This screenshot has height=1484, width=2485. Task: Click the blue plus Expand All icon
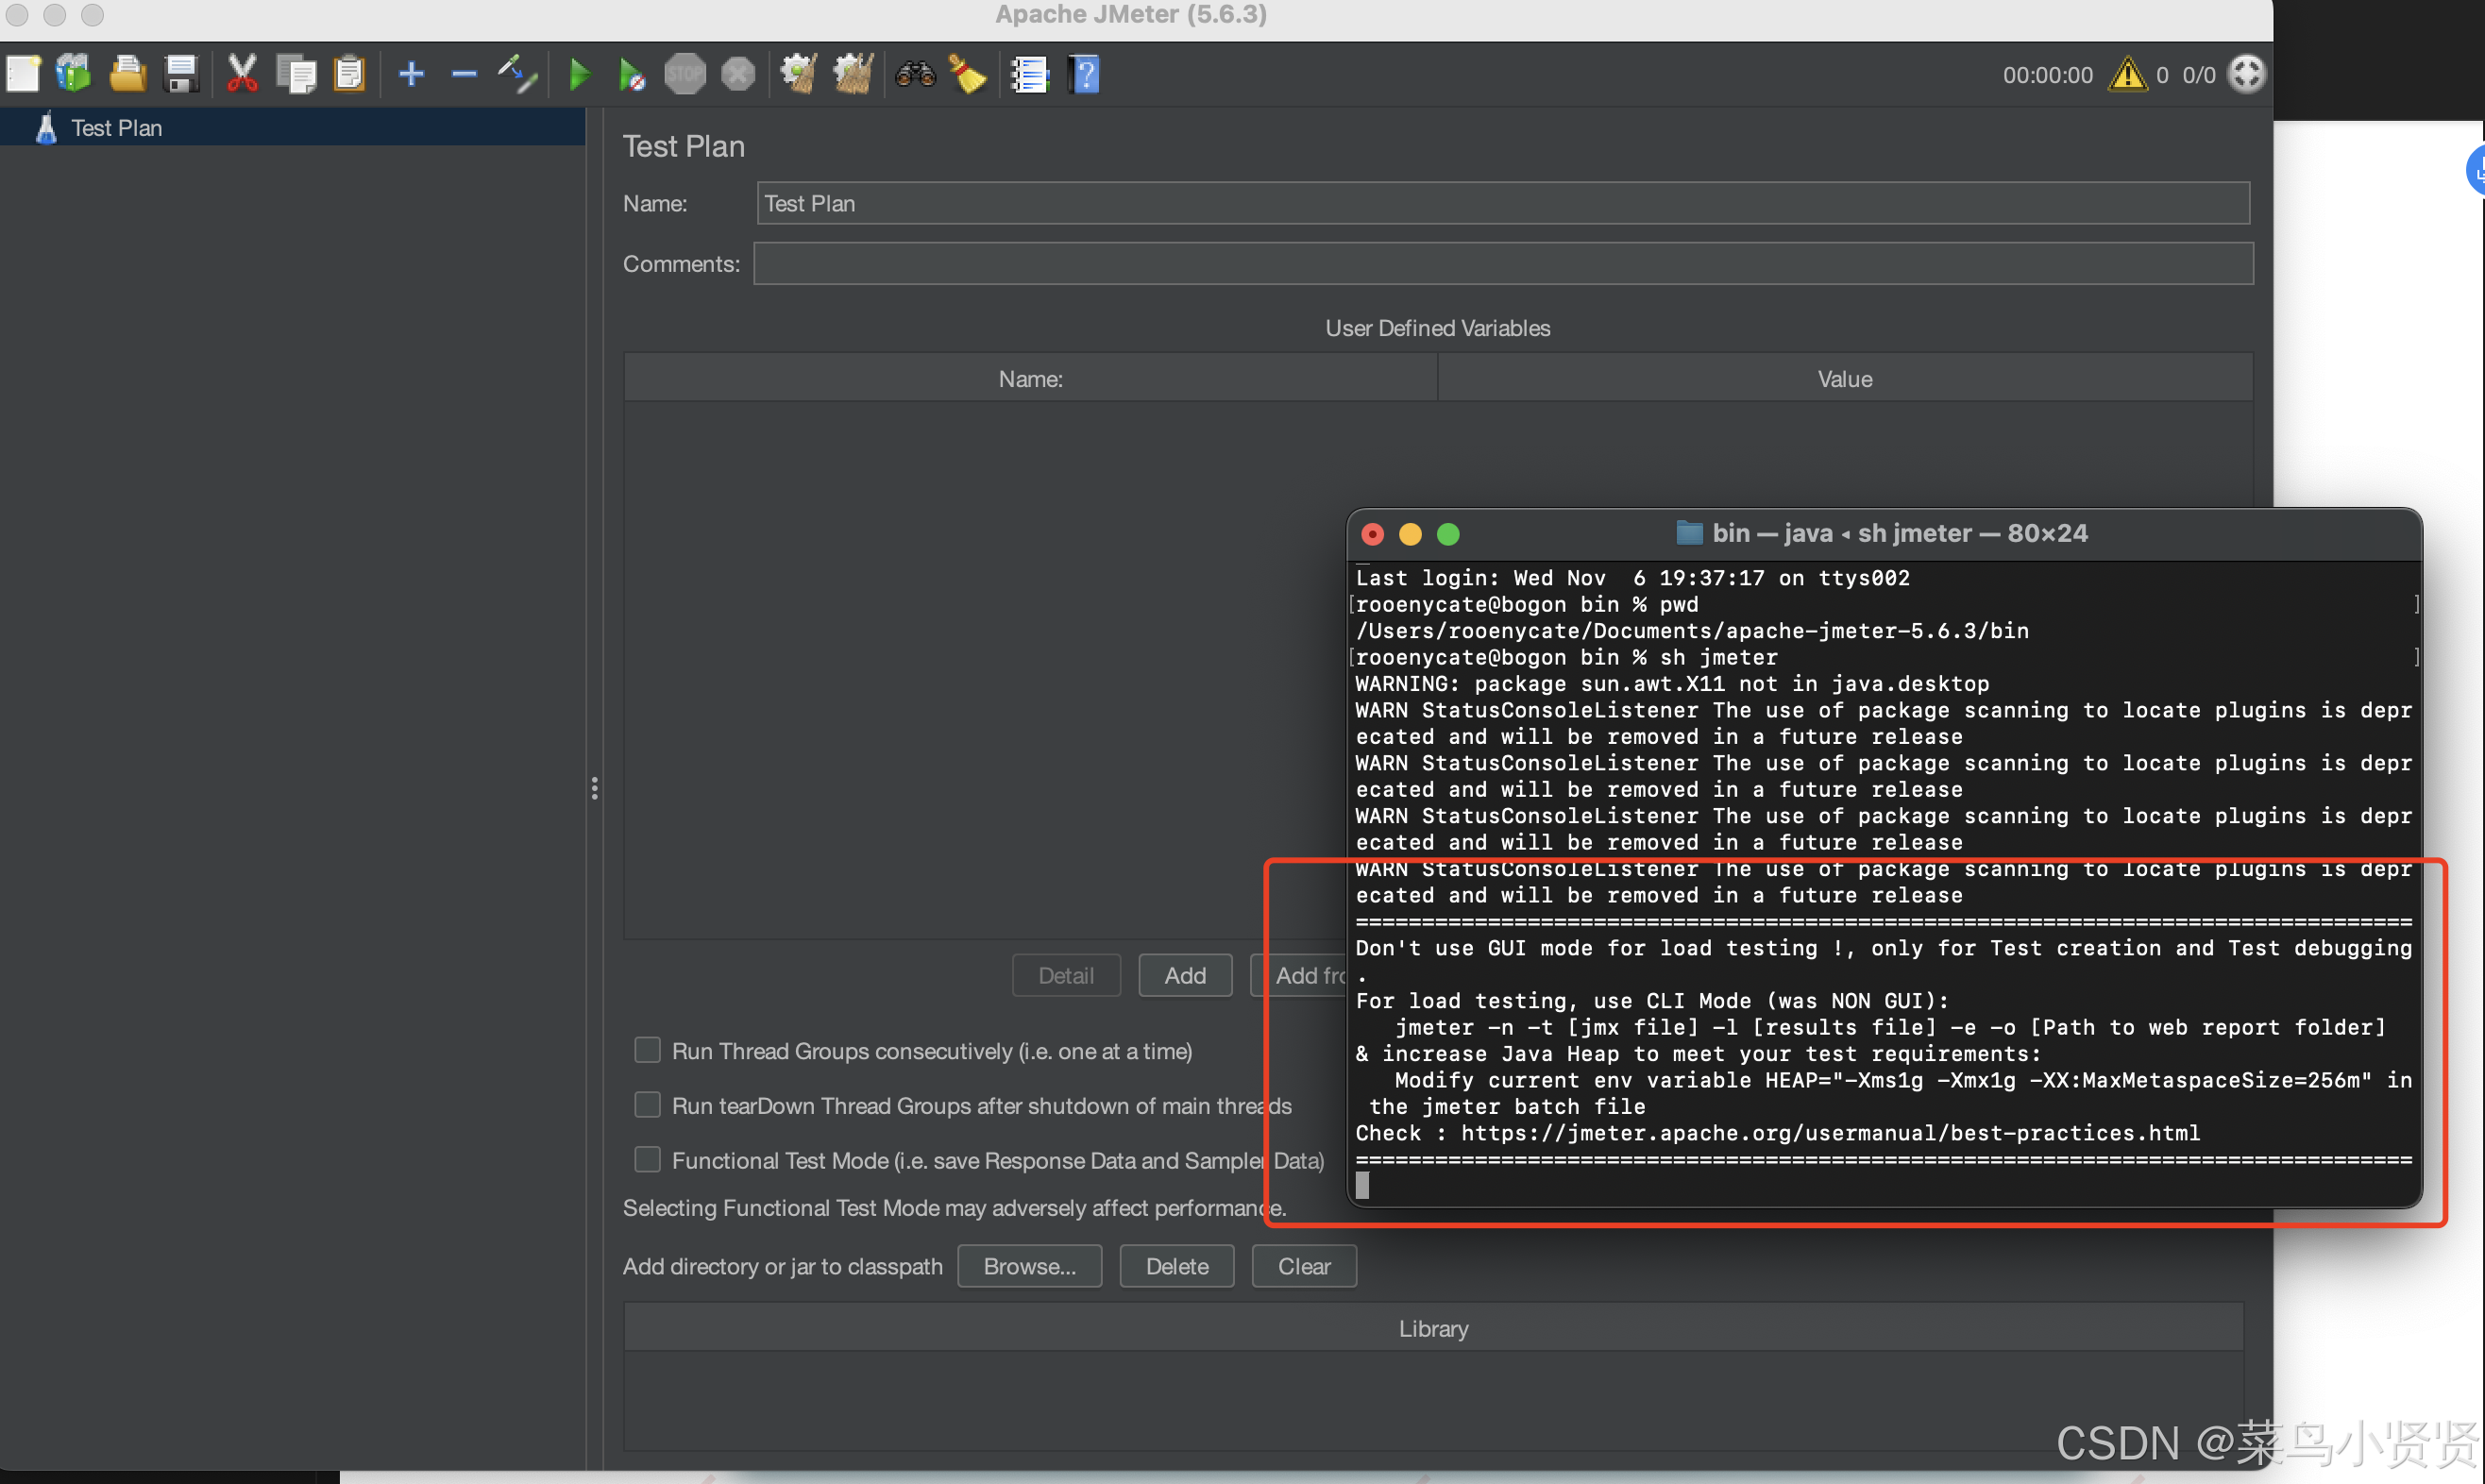pyautogui.click(x=411, y=74)
